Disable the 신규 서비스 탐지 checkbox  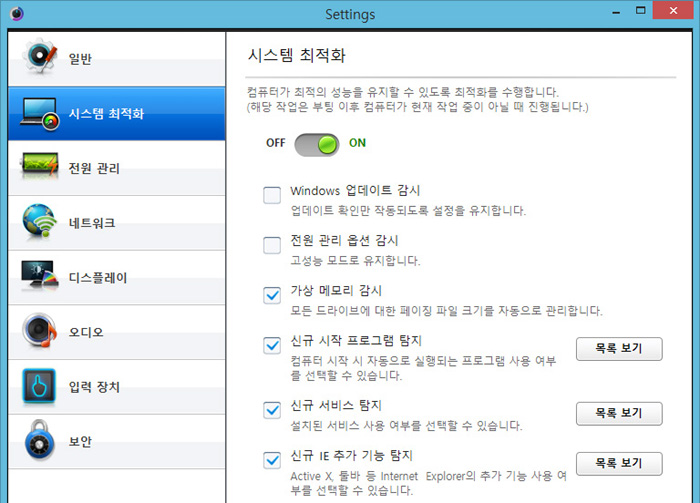(x=272, y=410)
